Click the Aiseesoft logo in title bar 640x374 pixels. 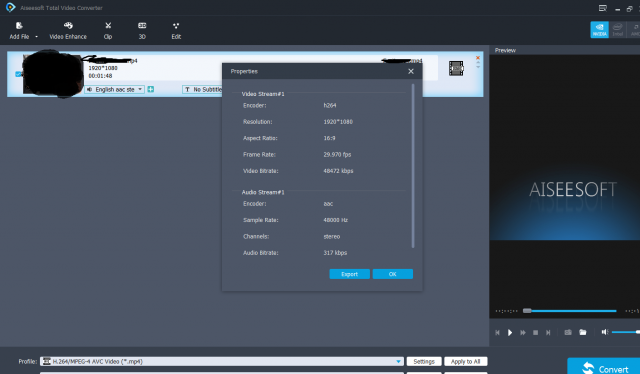(10, 7)
